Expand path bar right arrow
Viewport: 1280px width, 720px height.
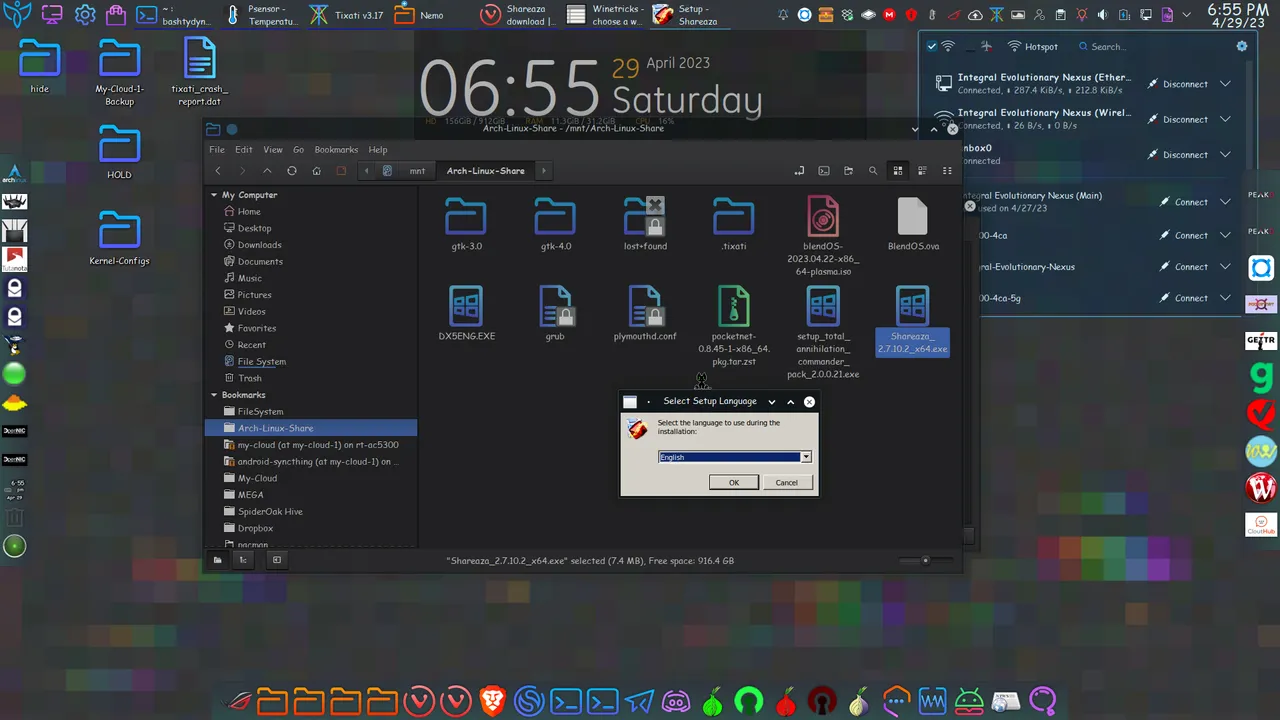pos(543,171)
